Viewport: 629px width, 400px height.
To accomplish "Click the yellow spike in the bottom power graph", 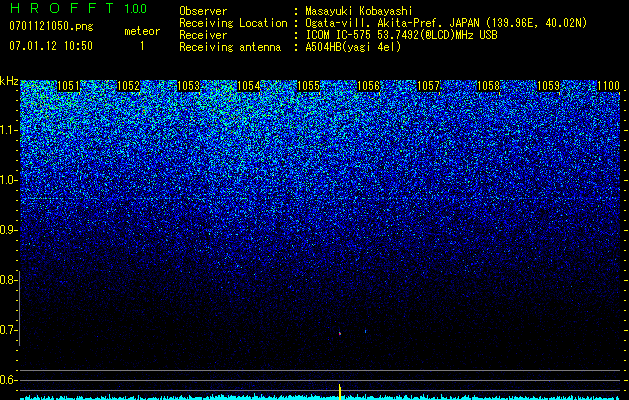I will point(340,392).
